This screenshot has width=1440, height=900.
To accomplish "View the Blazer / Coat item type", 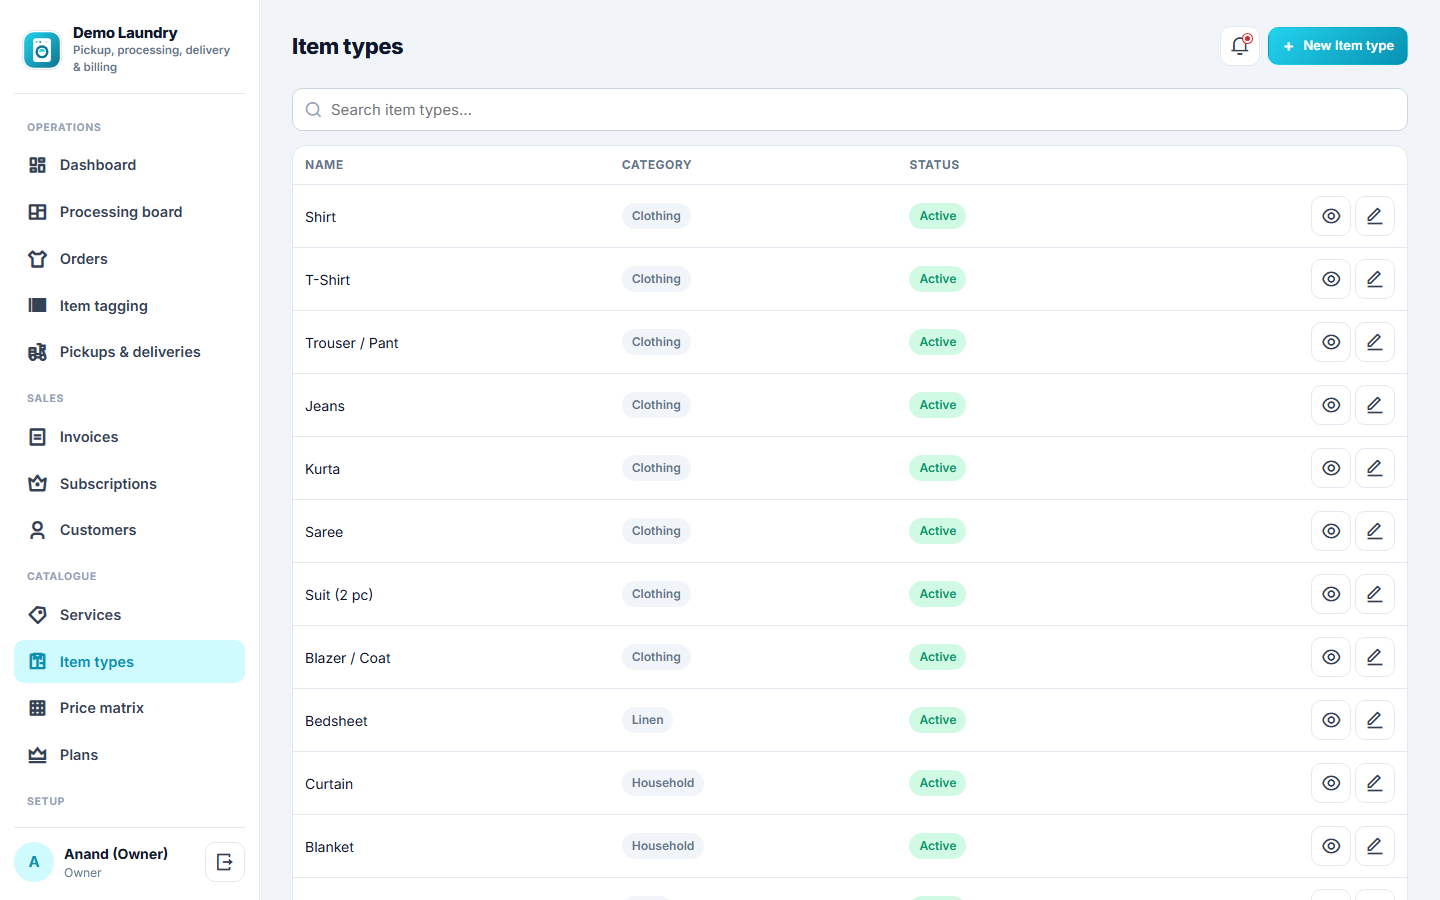I will click(x=1331, y=657).
